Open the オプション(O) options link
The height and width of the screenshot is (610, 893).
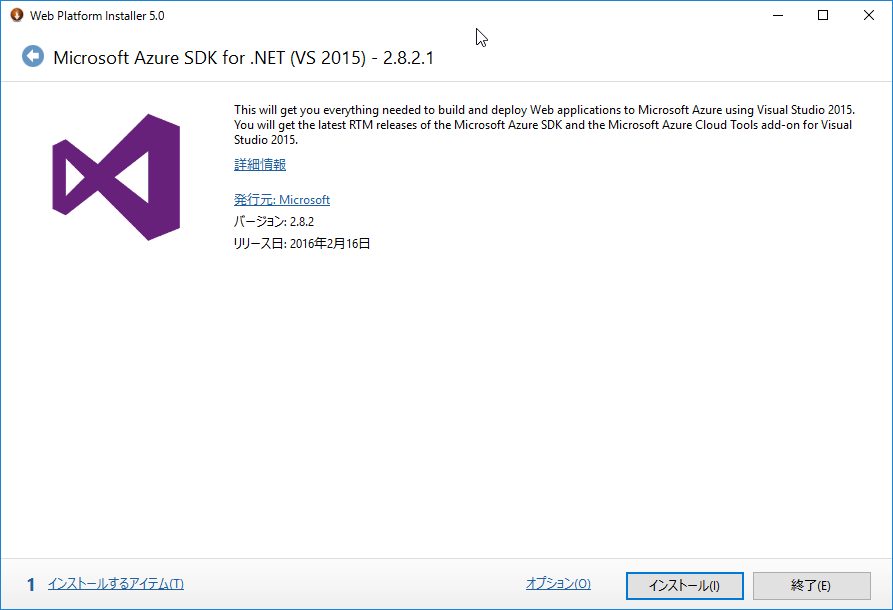click(x=558, y=583)
